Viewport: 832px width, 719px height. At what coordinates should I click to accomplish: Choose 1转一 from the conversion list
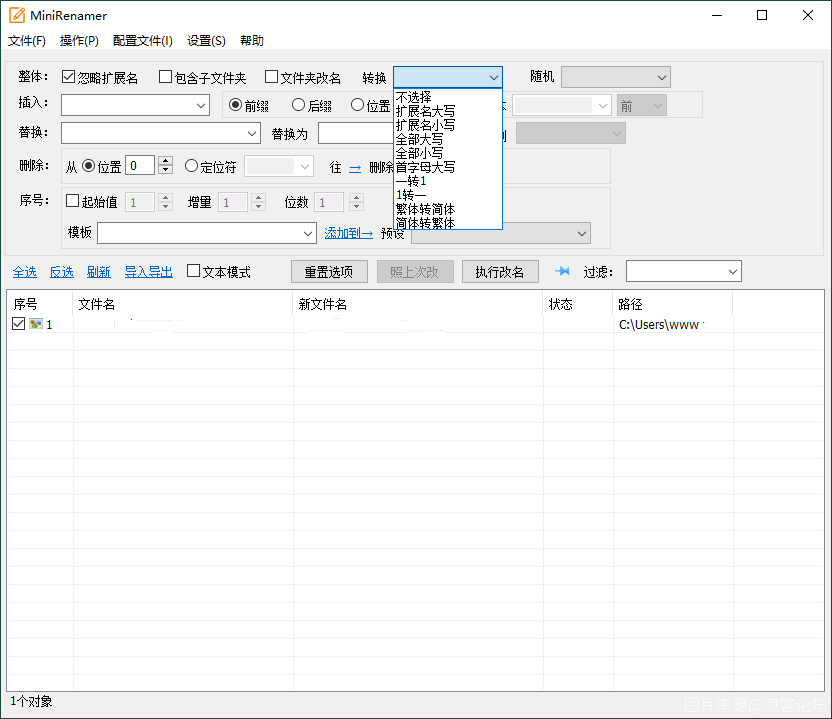pyautogui.click(x=448, y=195)
